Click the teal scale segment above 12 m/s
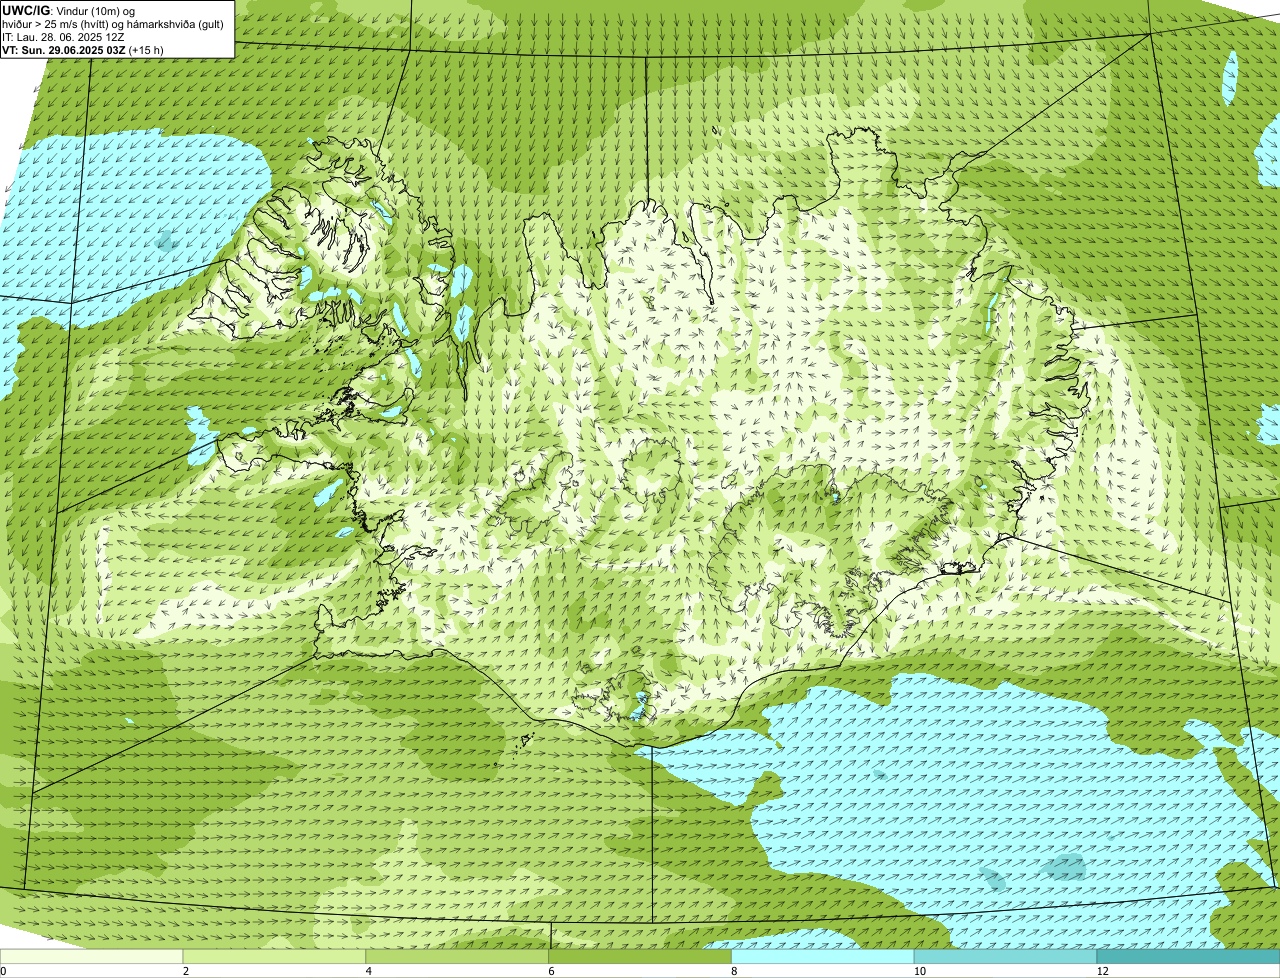This screenshot has width=1280, height=978. [1189, 956]
